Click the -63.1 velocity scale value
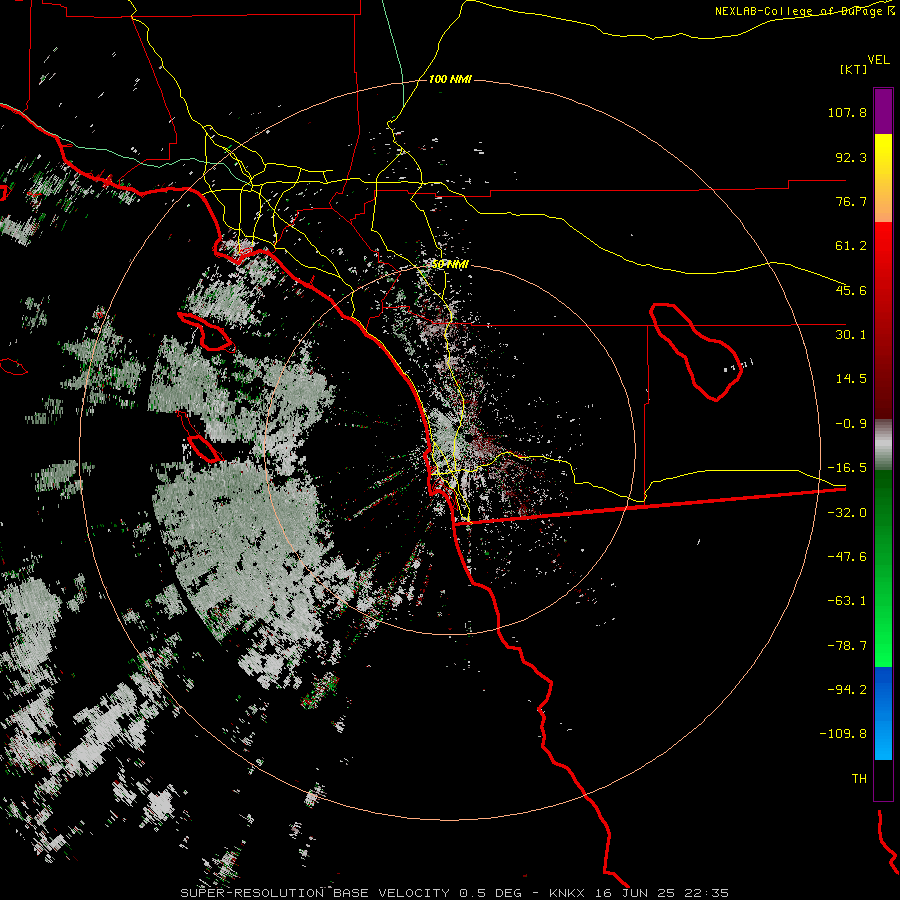This screenshot has width=900, height=900. (x=847, y=601)
